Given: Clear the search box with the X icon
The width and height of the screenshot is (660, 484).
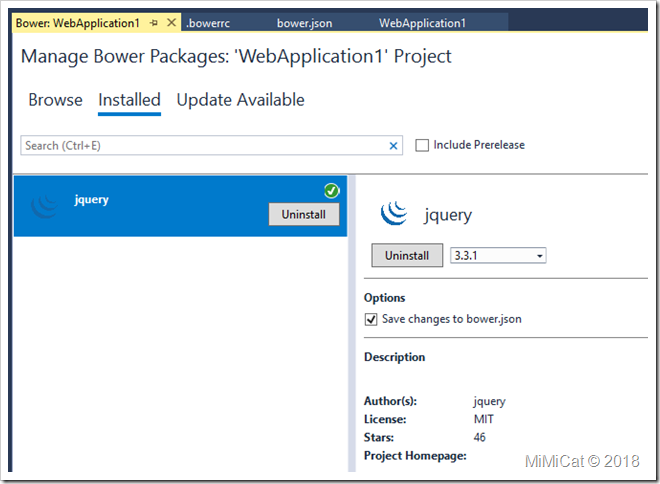Looking at the screenshot, I should 393,146.
